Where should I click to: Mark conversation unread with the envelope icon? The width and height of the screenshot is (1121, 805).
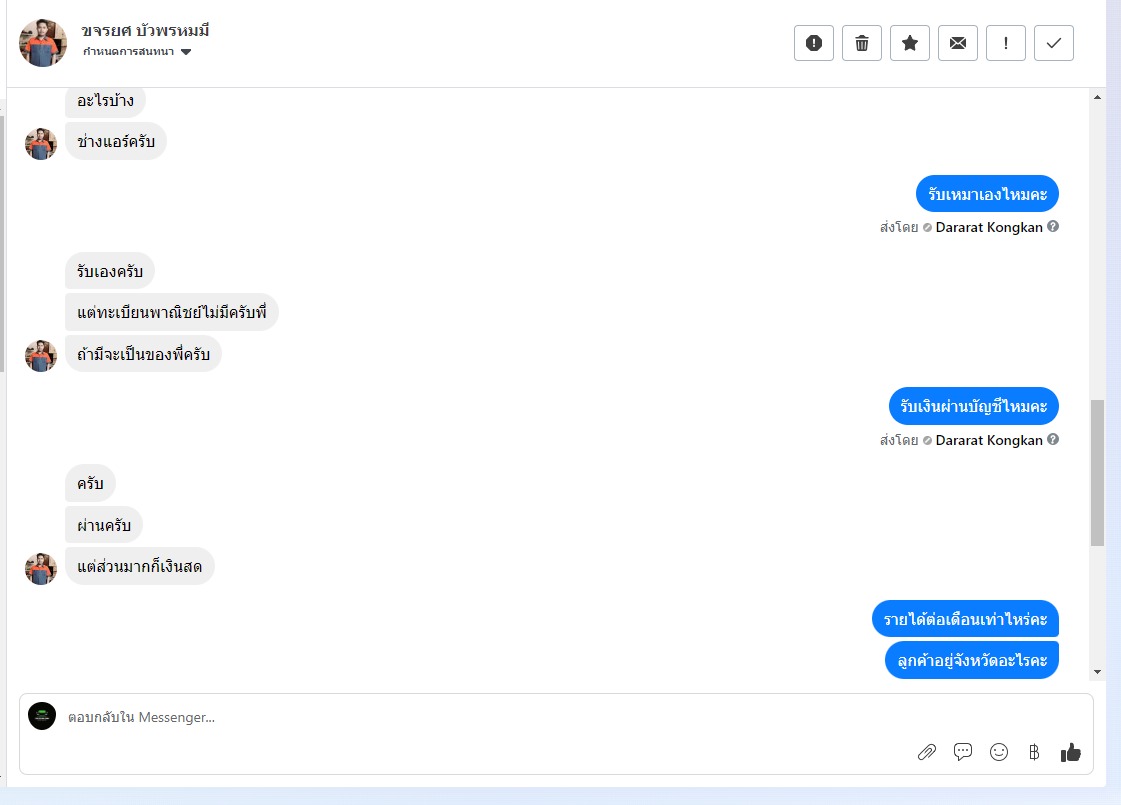pos(957,43)
